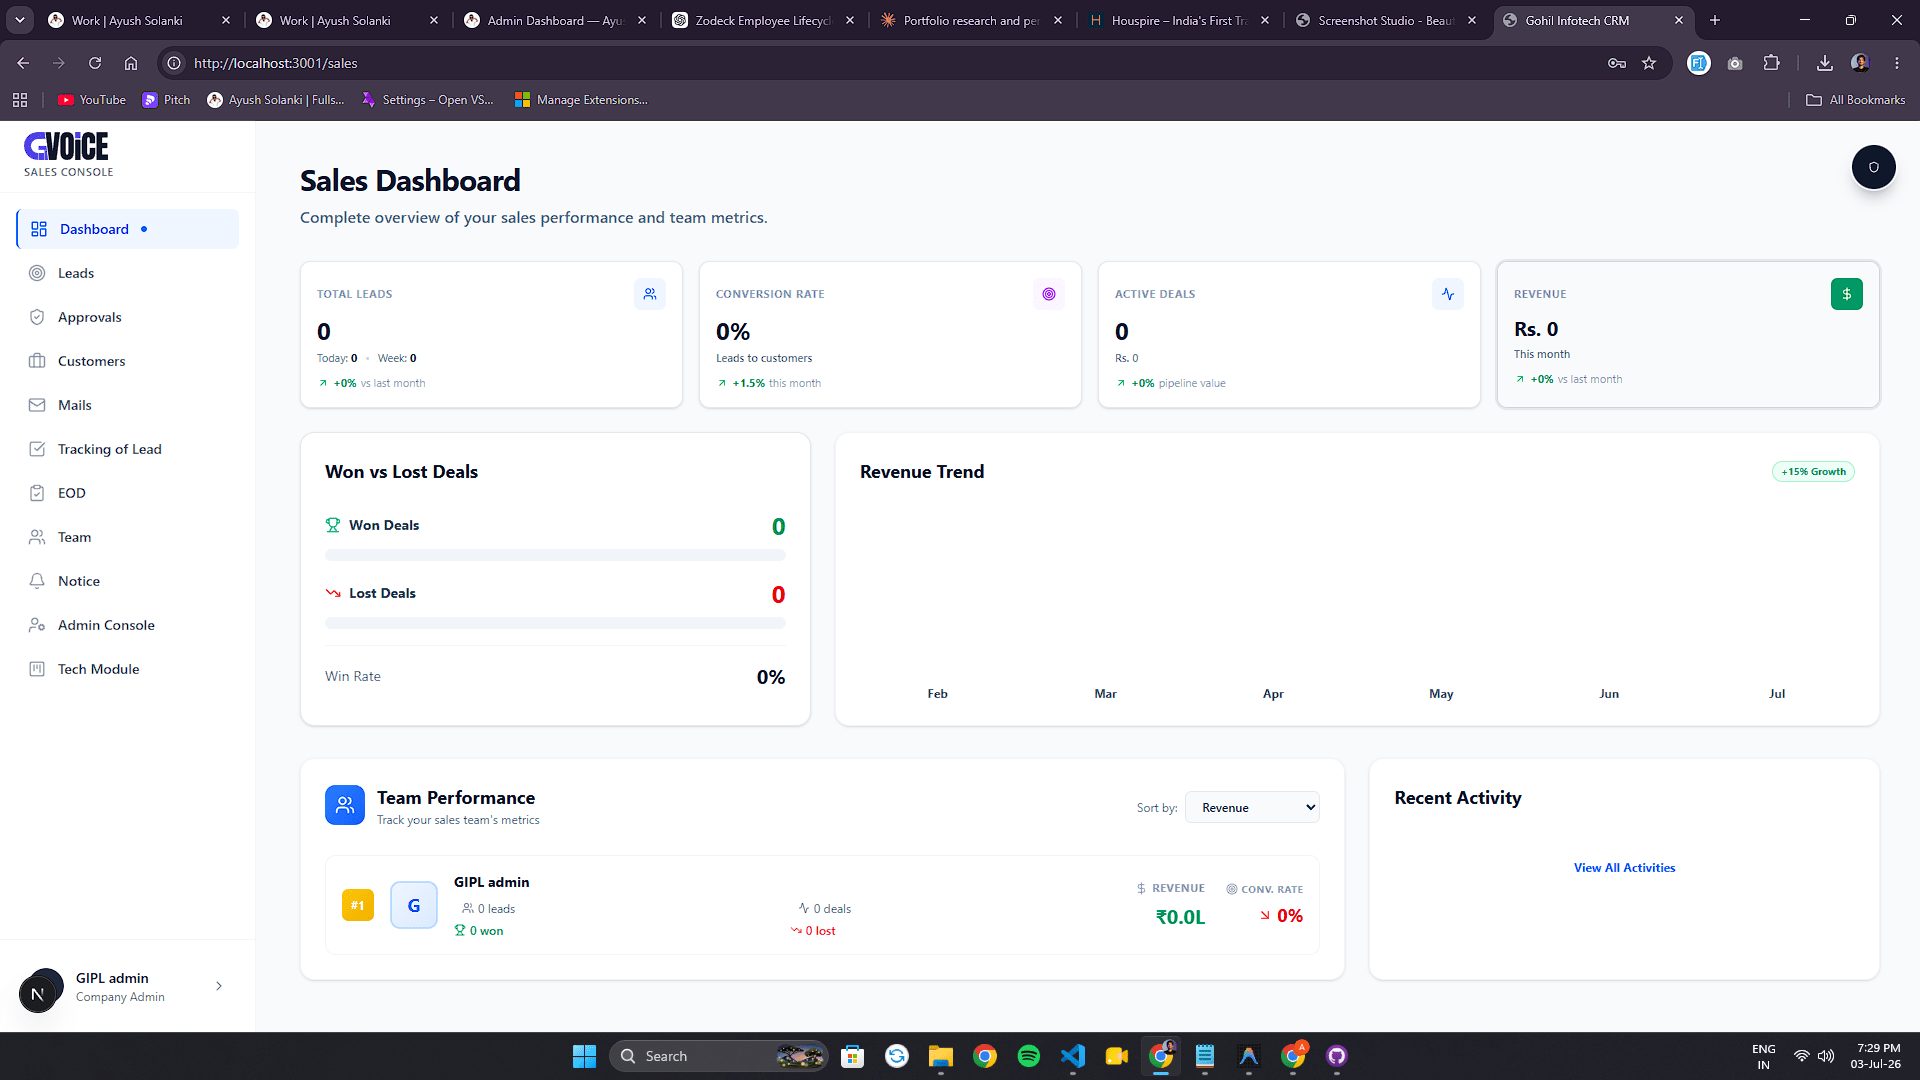Click the GIPL admin G avatar
This screenshot has width=1920, height=1080.
pyautogui.click(x=414, y=905)
